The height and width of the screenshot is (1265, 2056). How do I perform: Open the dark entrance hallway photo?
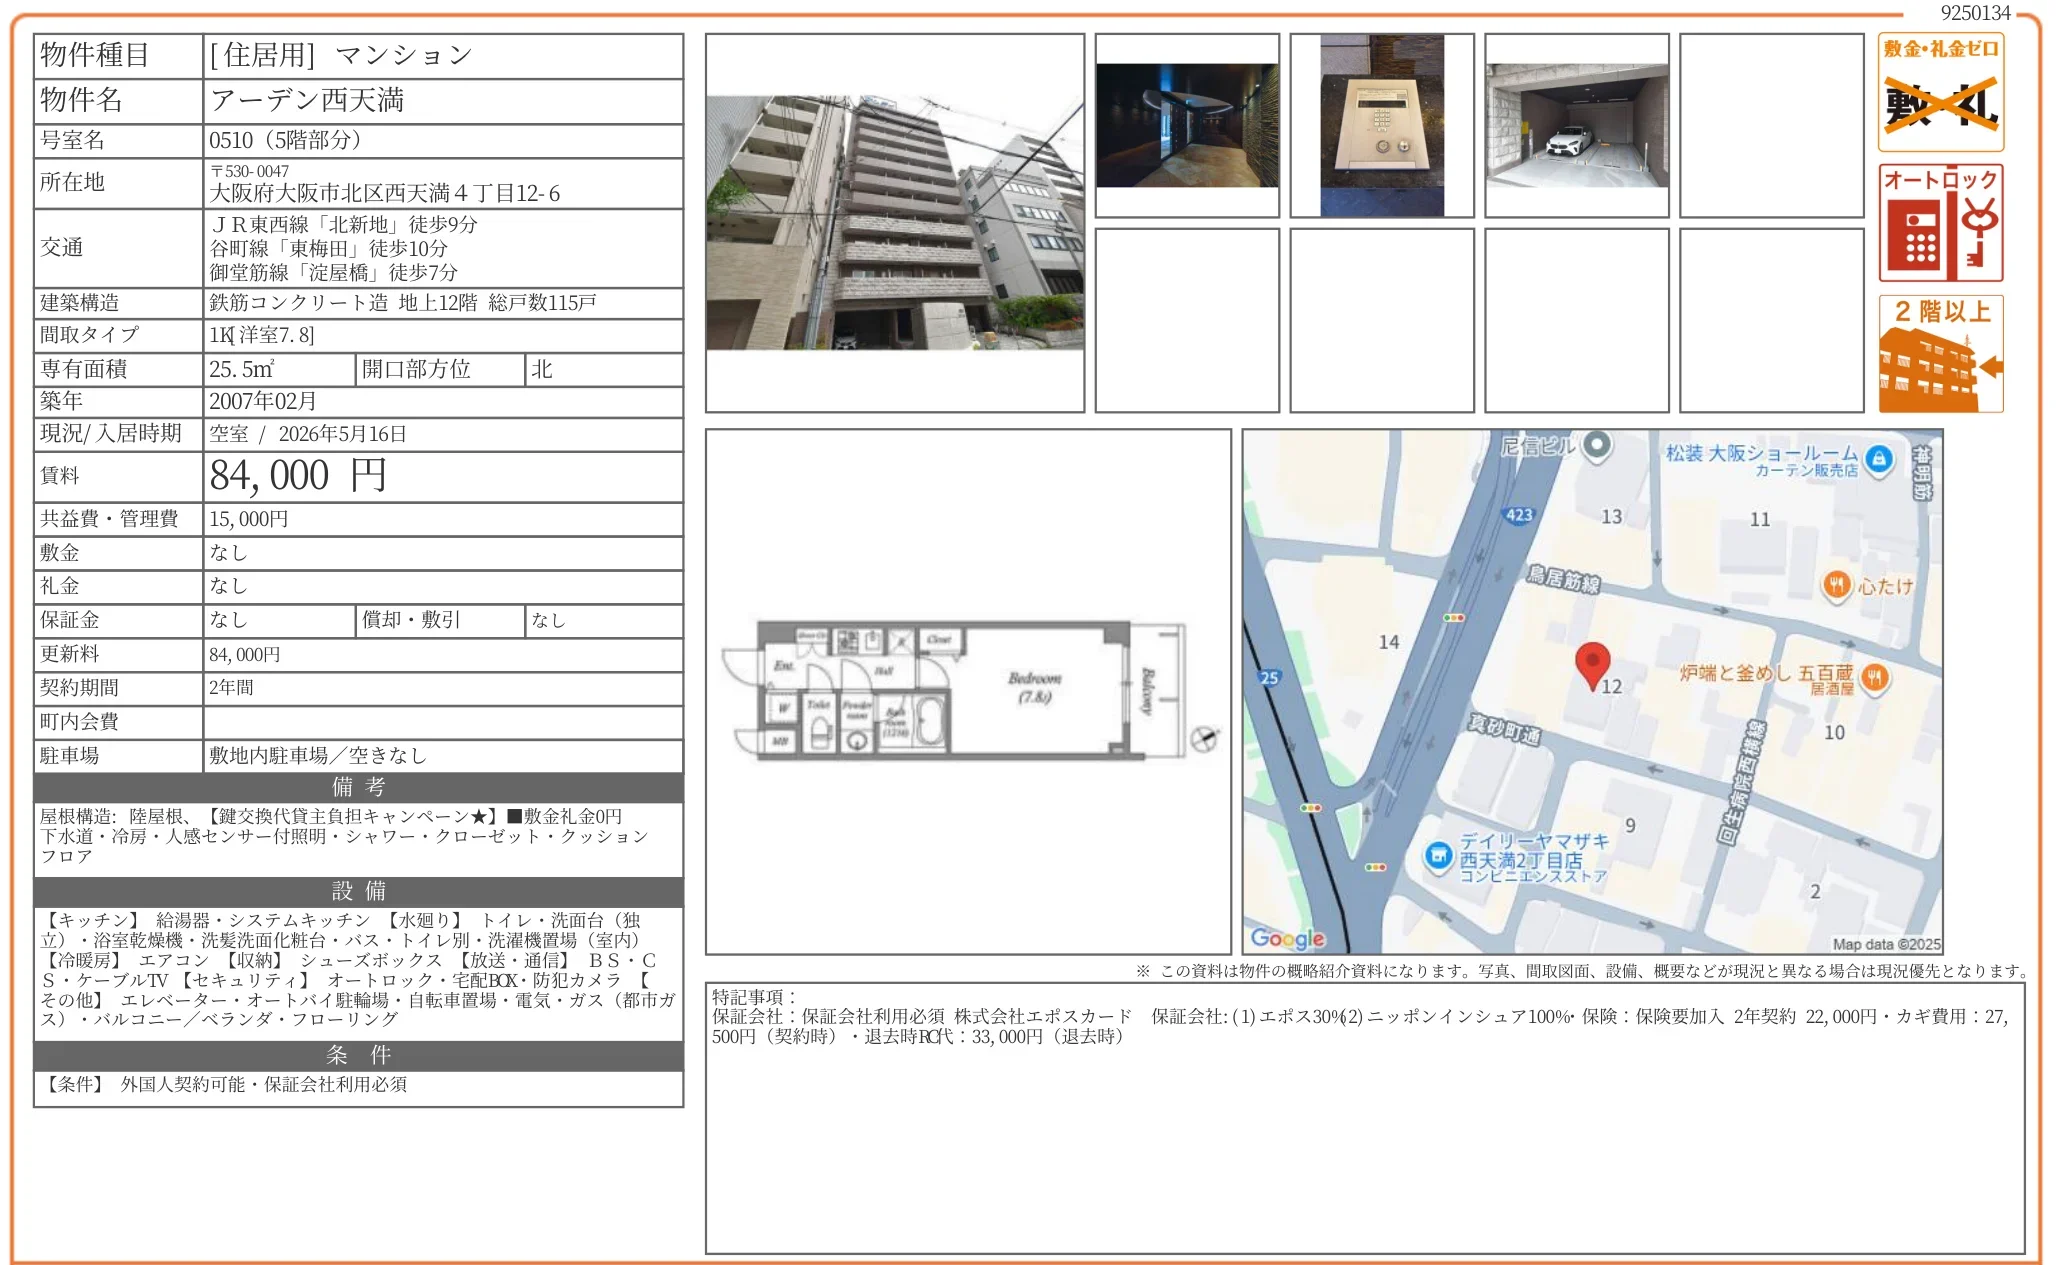point(1186,126)
